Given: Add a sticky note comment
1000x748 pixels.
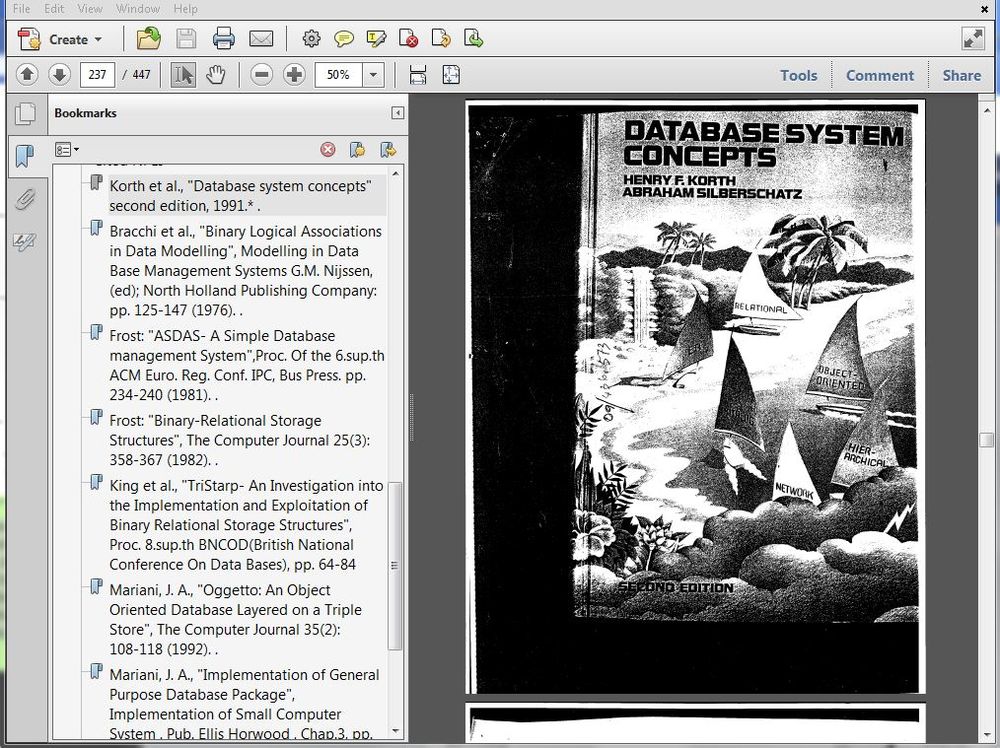Looking at the screenshot, I should 344,39.
